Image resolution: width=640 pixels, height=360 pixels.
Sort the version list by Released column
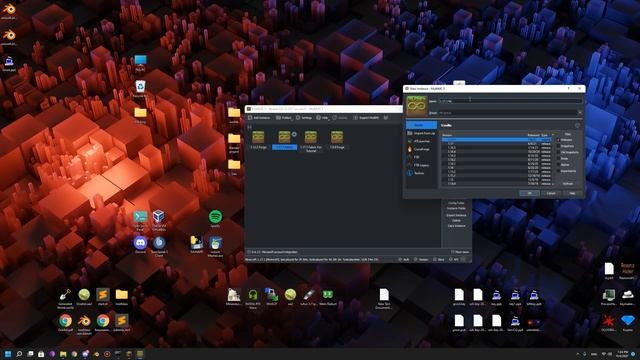pos(533,135)
